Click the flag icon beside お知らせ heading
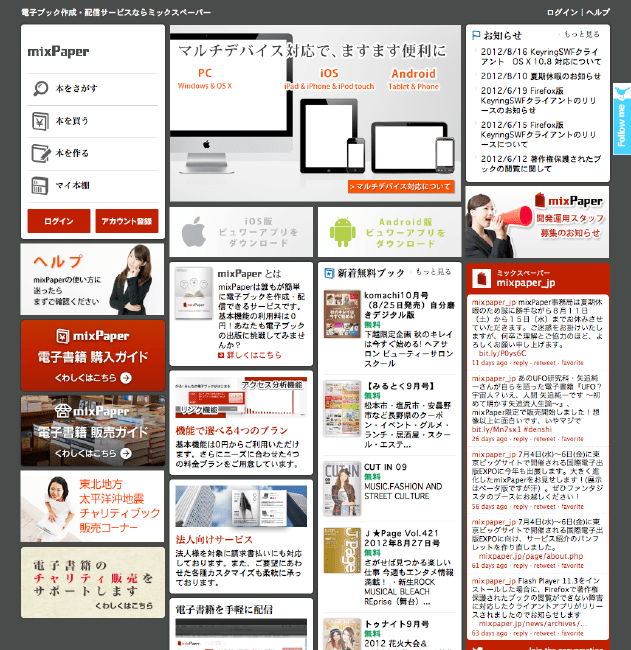Viewport: 631px width, 650px height. point(476,36)
